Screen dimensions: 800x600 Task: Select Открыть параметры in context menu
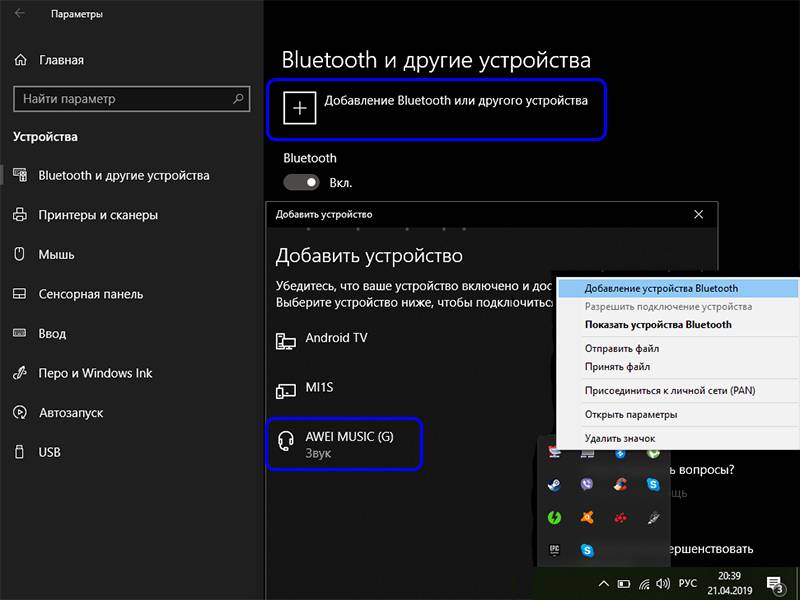pyautogui.click(x=678, y=414)
